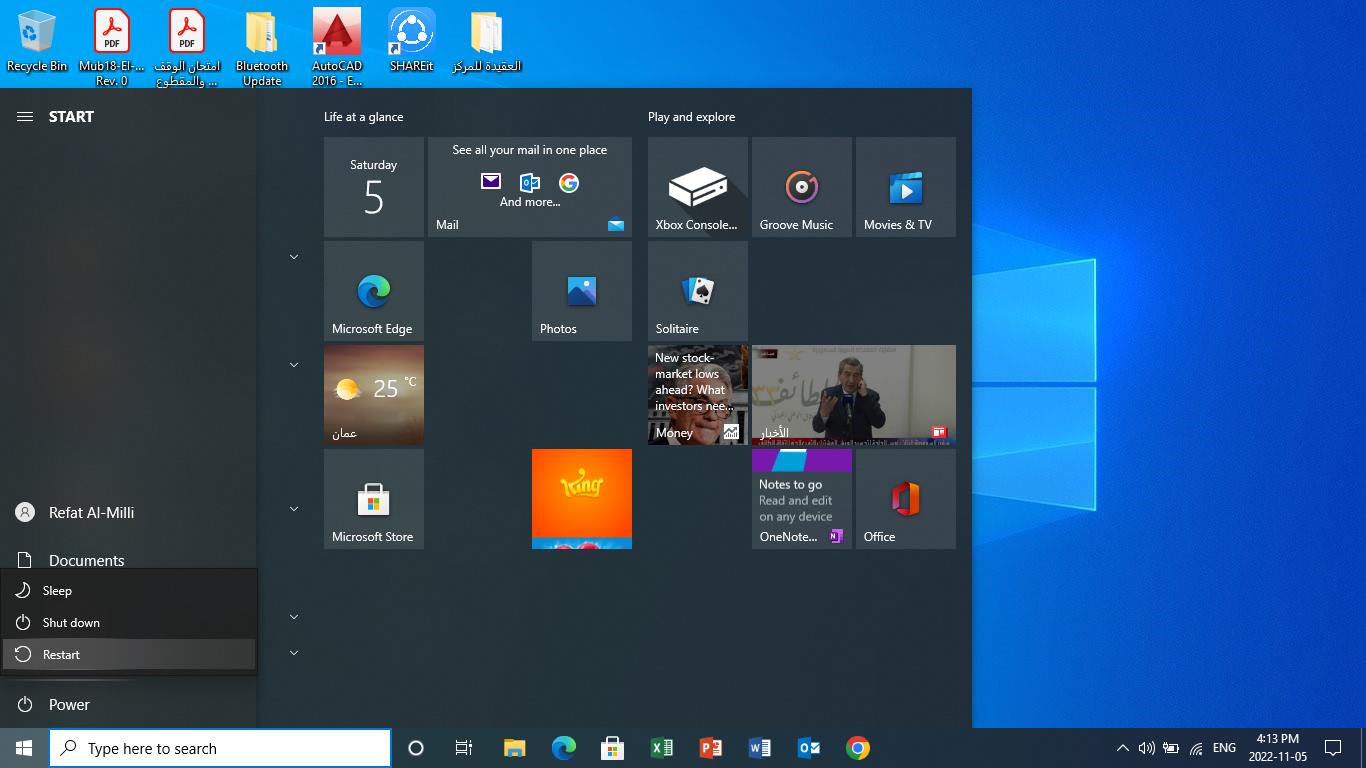Show hidden system tray icons chevron
The image size is (1366, 768).
pyautogui.click(x=1122, y=748)
